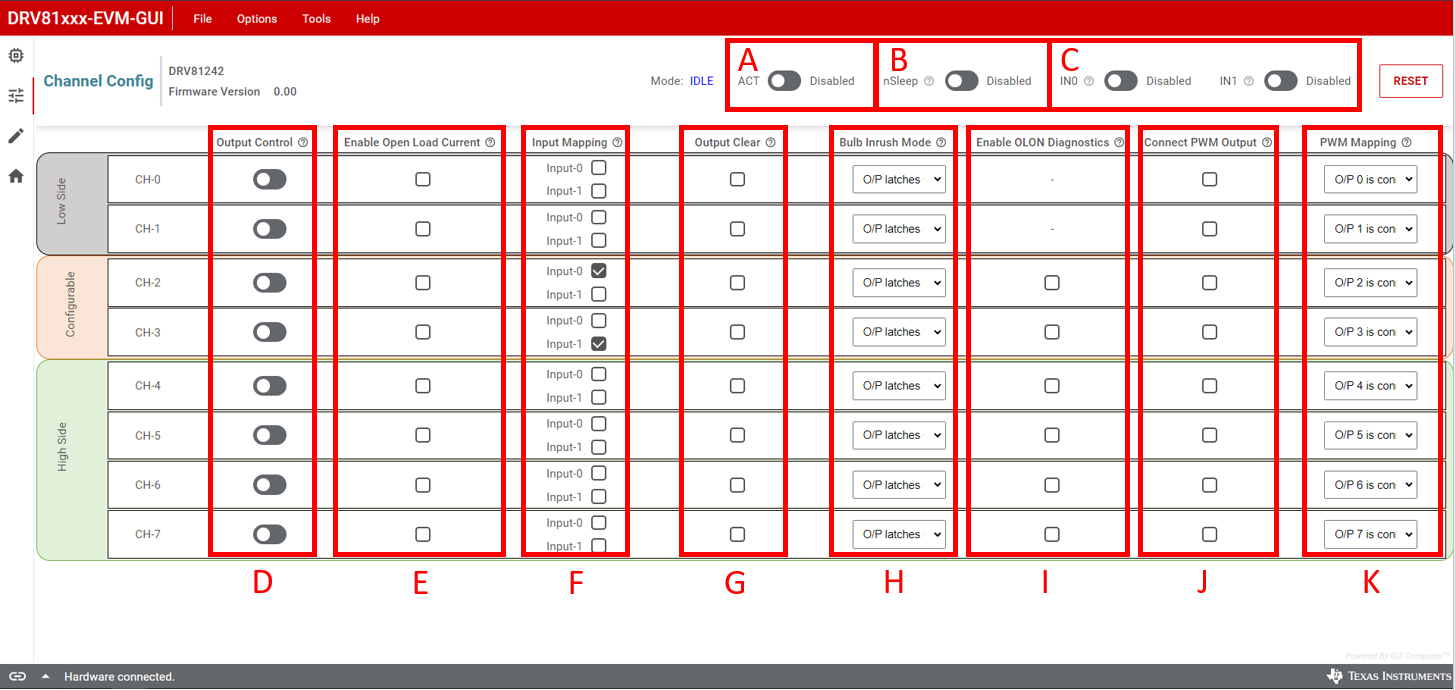Select the chip icon in left sidebar
Image resolution: width=1455 pixels, height=690 pixels.
click(x=15, y=55)
